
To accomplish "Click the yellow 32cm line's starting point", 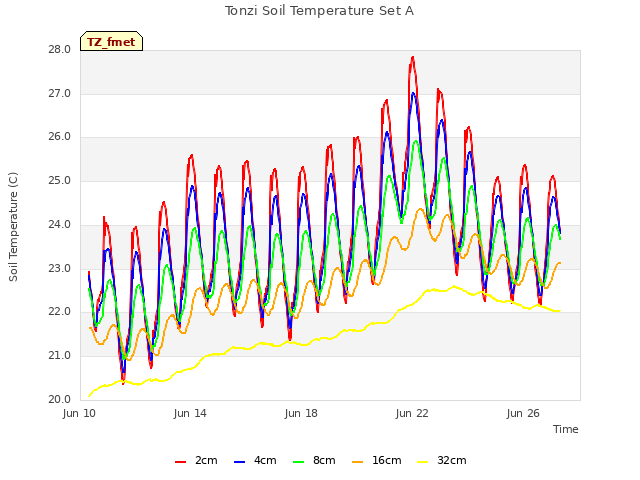I will point(89,396).
